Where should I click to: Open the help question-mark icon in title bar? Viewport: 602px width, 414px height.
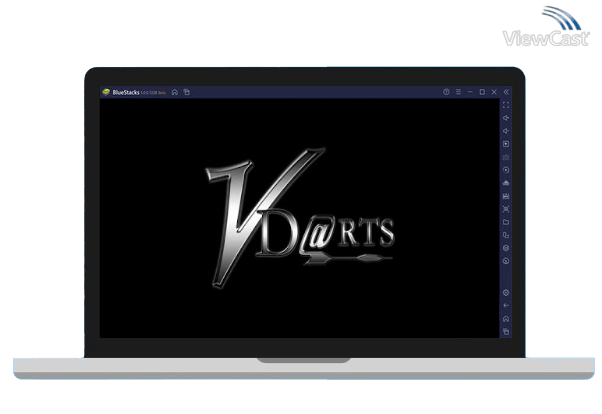pyautogui.click(x=446, y=92)
